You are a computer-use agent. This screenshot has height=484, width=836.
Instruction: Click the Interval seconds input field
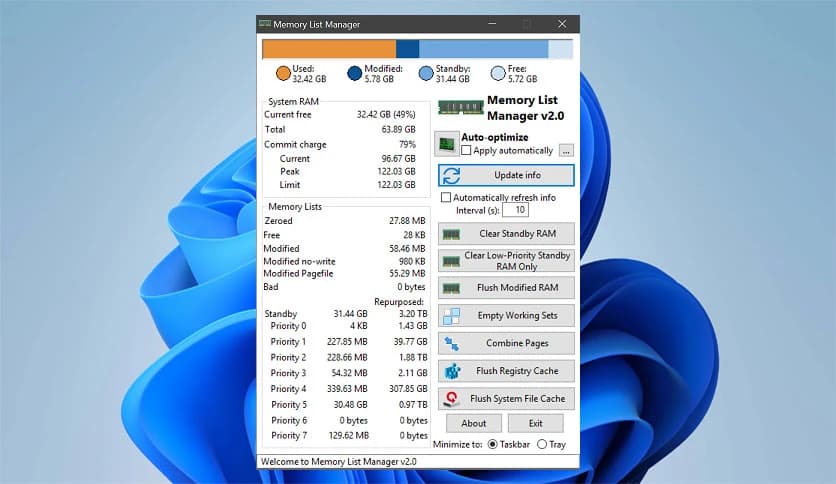point(516,210)
